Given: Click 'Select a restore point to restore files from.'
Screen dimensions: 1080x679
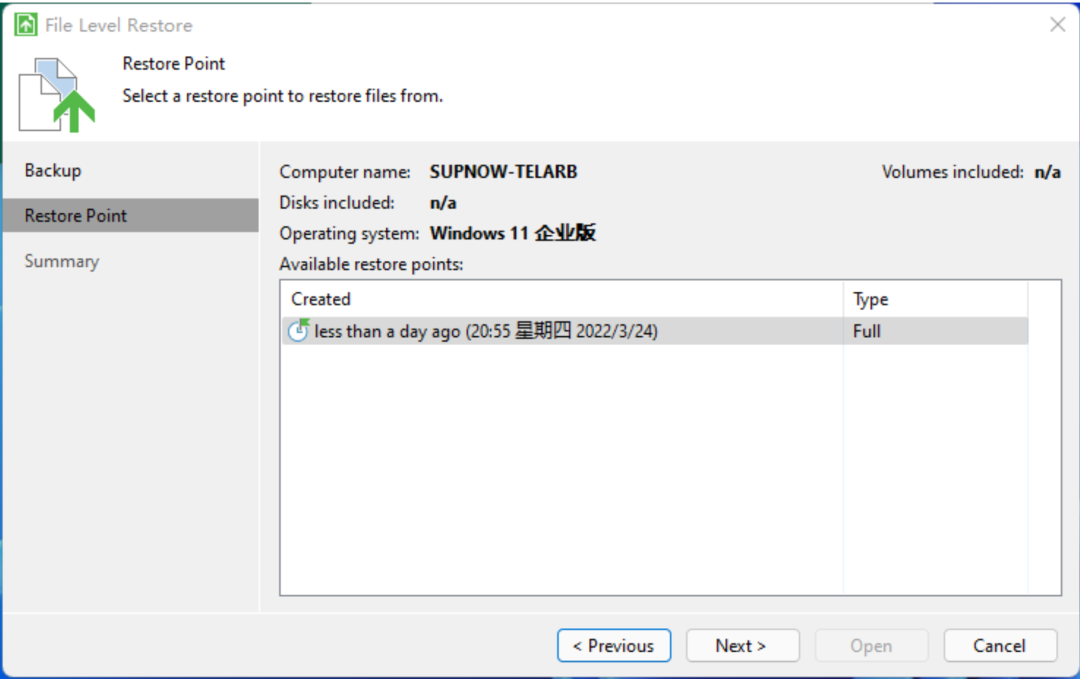Looking at the screenshot, I should tap(282, 96).
